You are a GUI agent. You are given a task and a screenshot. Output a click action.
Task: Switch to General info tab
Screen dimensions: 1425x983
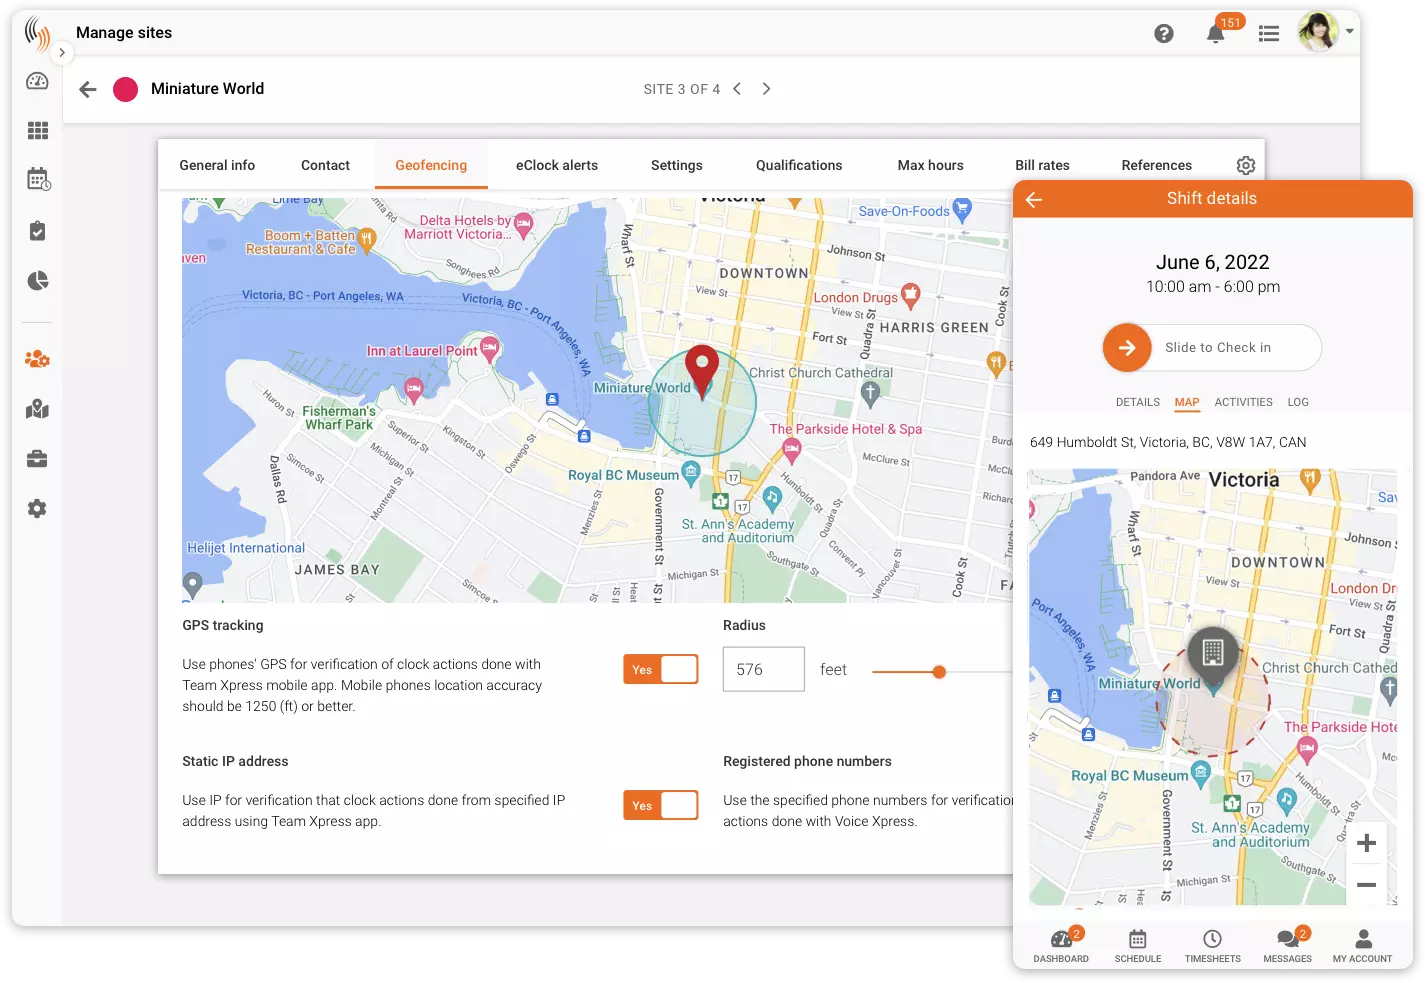tap(217, 165)
